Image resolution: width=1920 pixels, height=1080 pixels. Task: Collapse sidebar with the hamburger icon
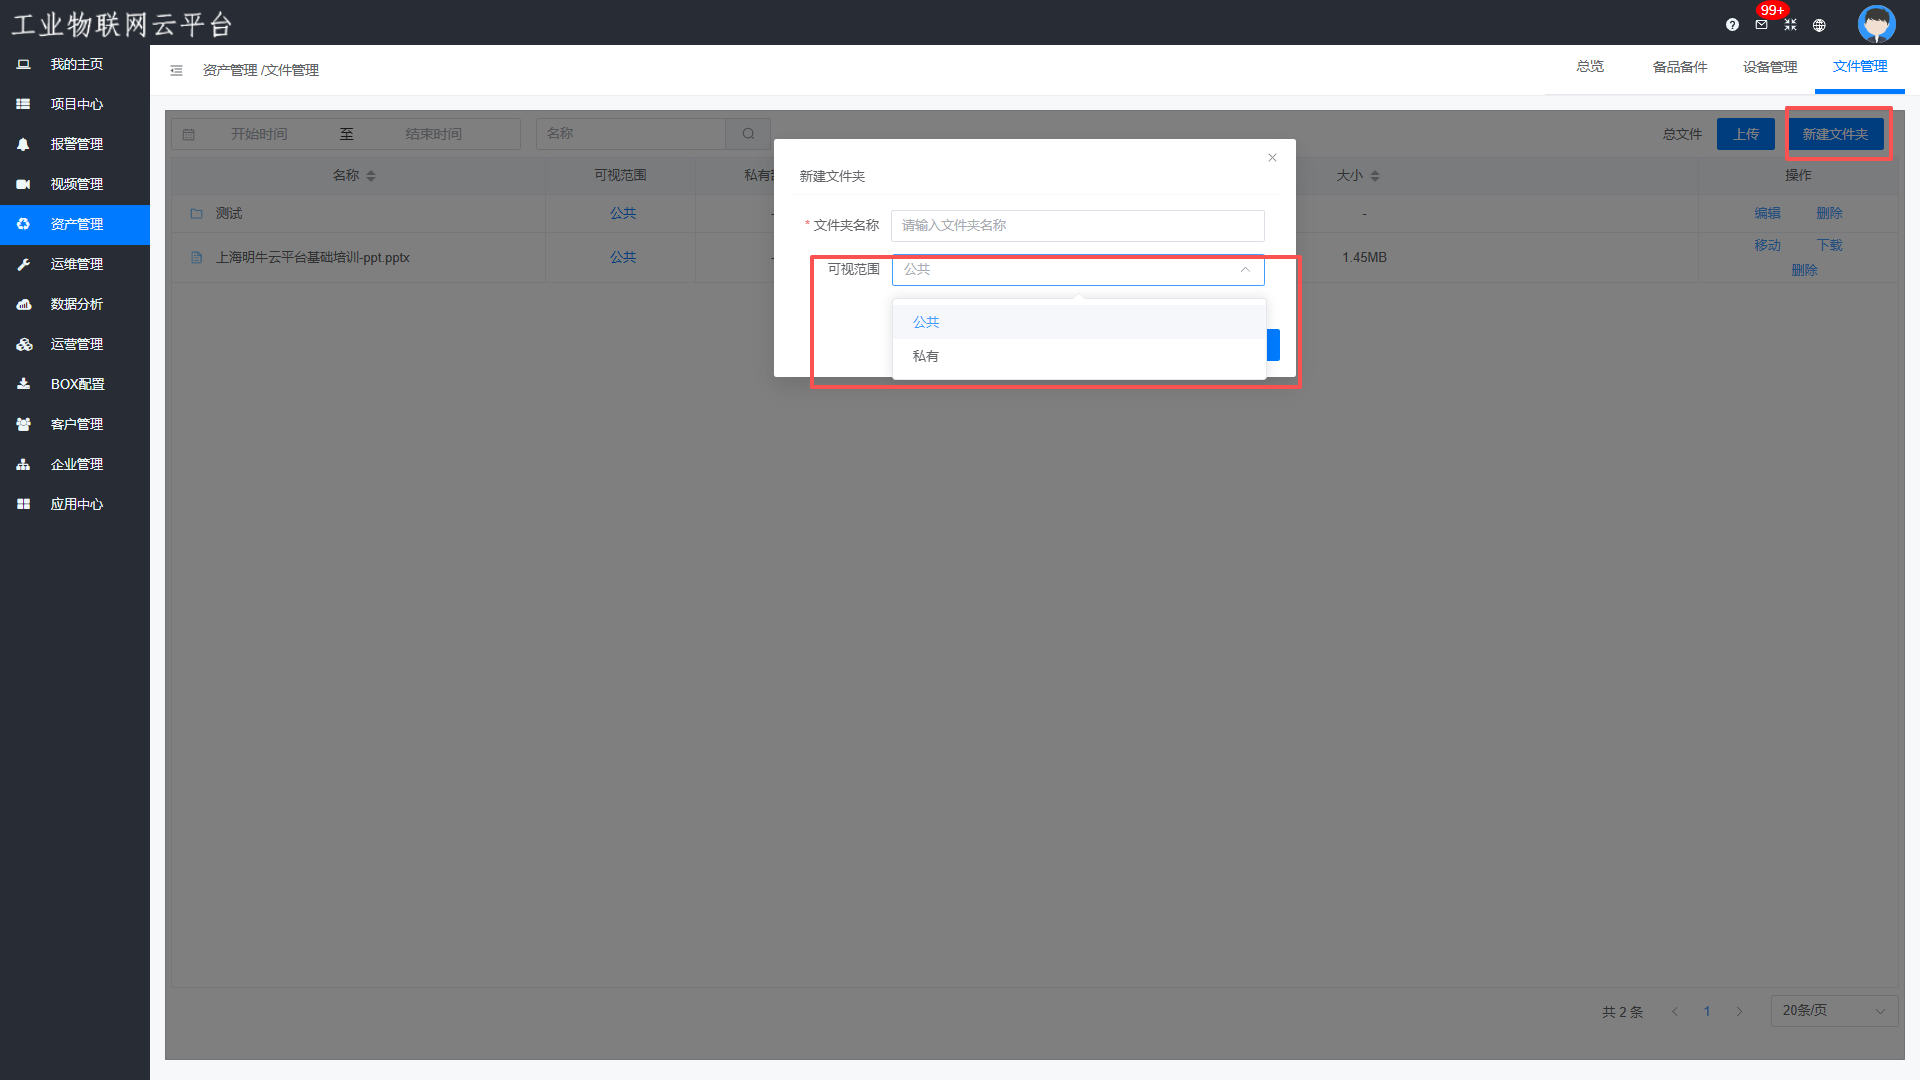click(x=176, y=70)
